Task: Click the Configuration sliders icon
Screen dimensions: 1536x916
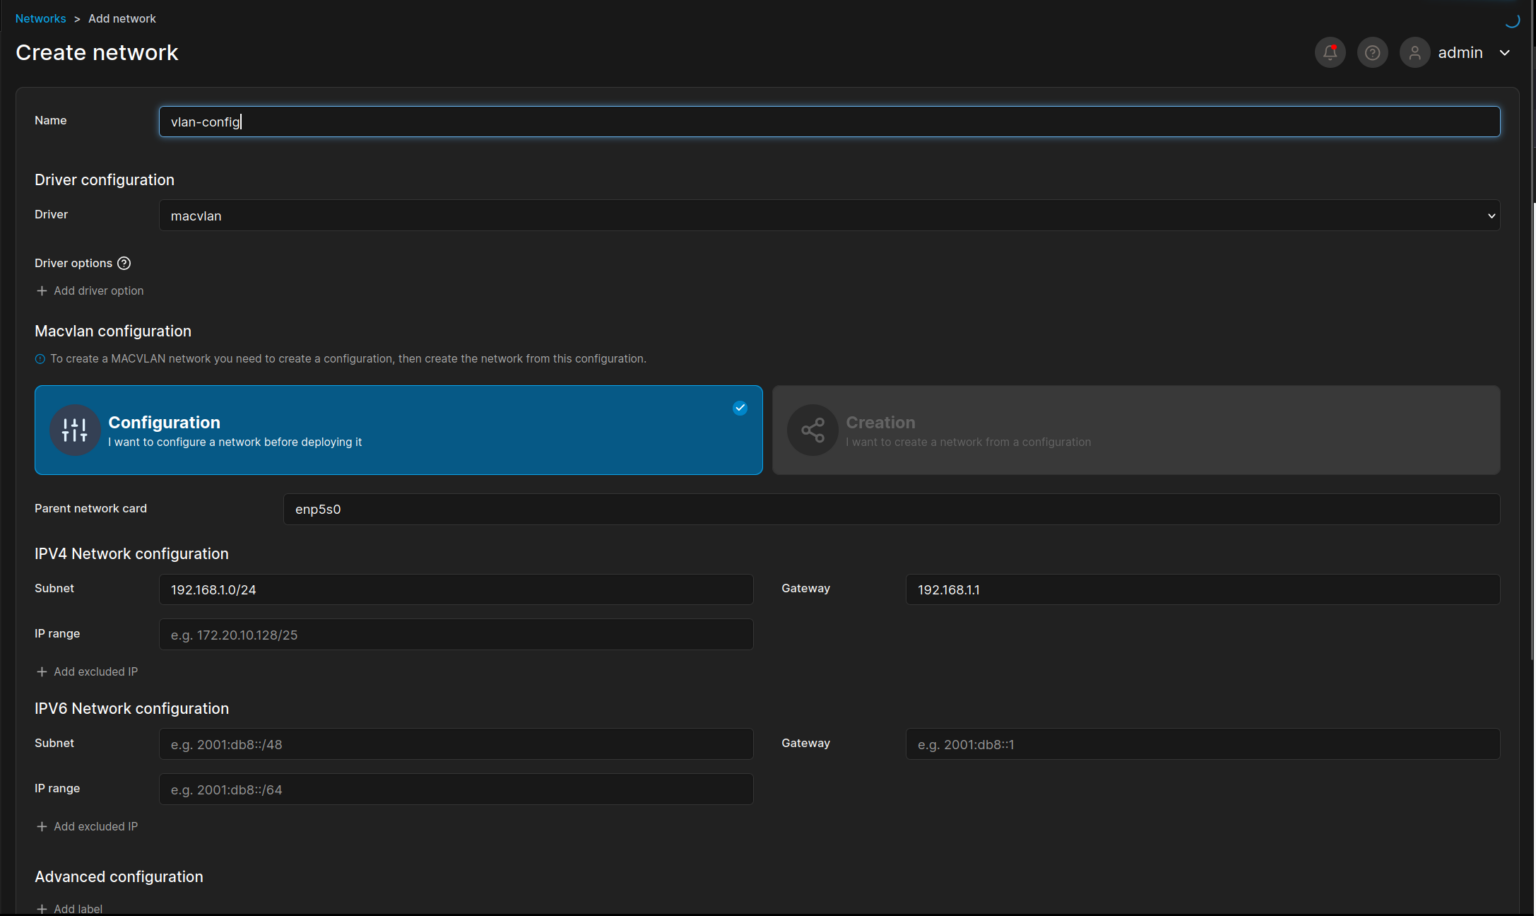Action: (75, 430)
